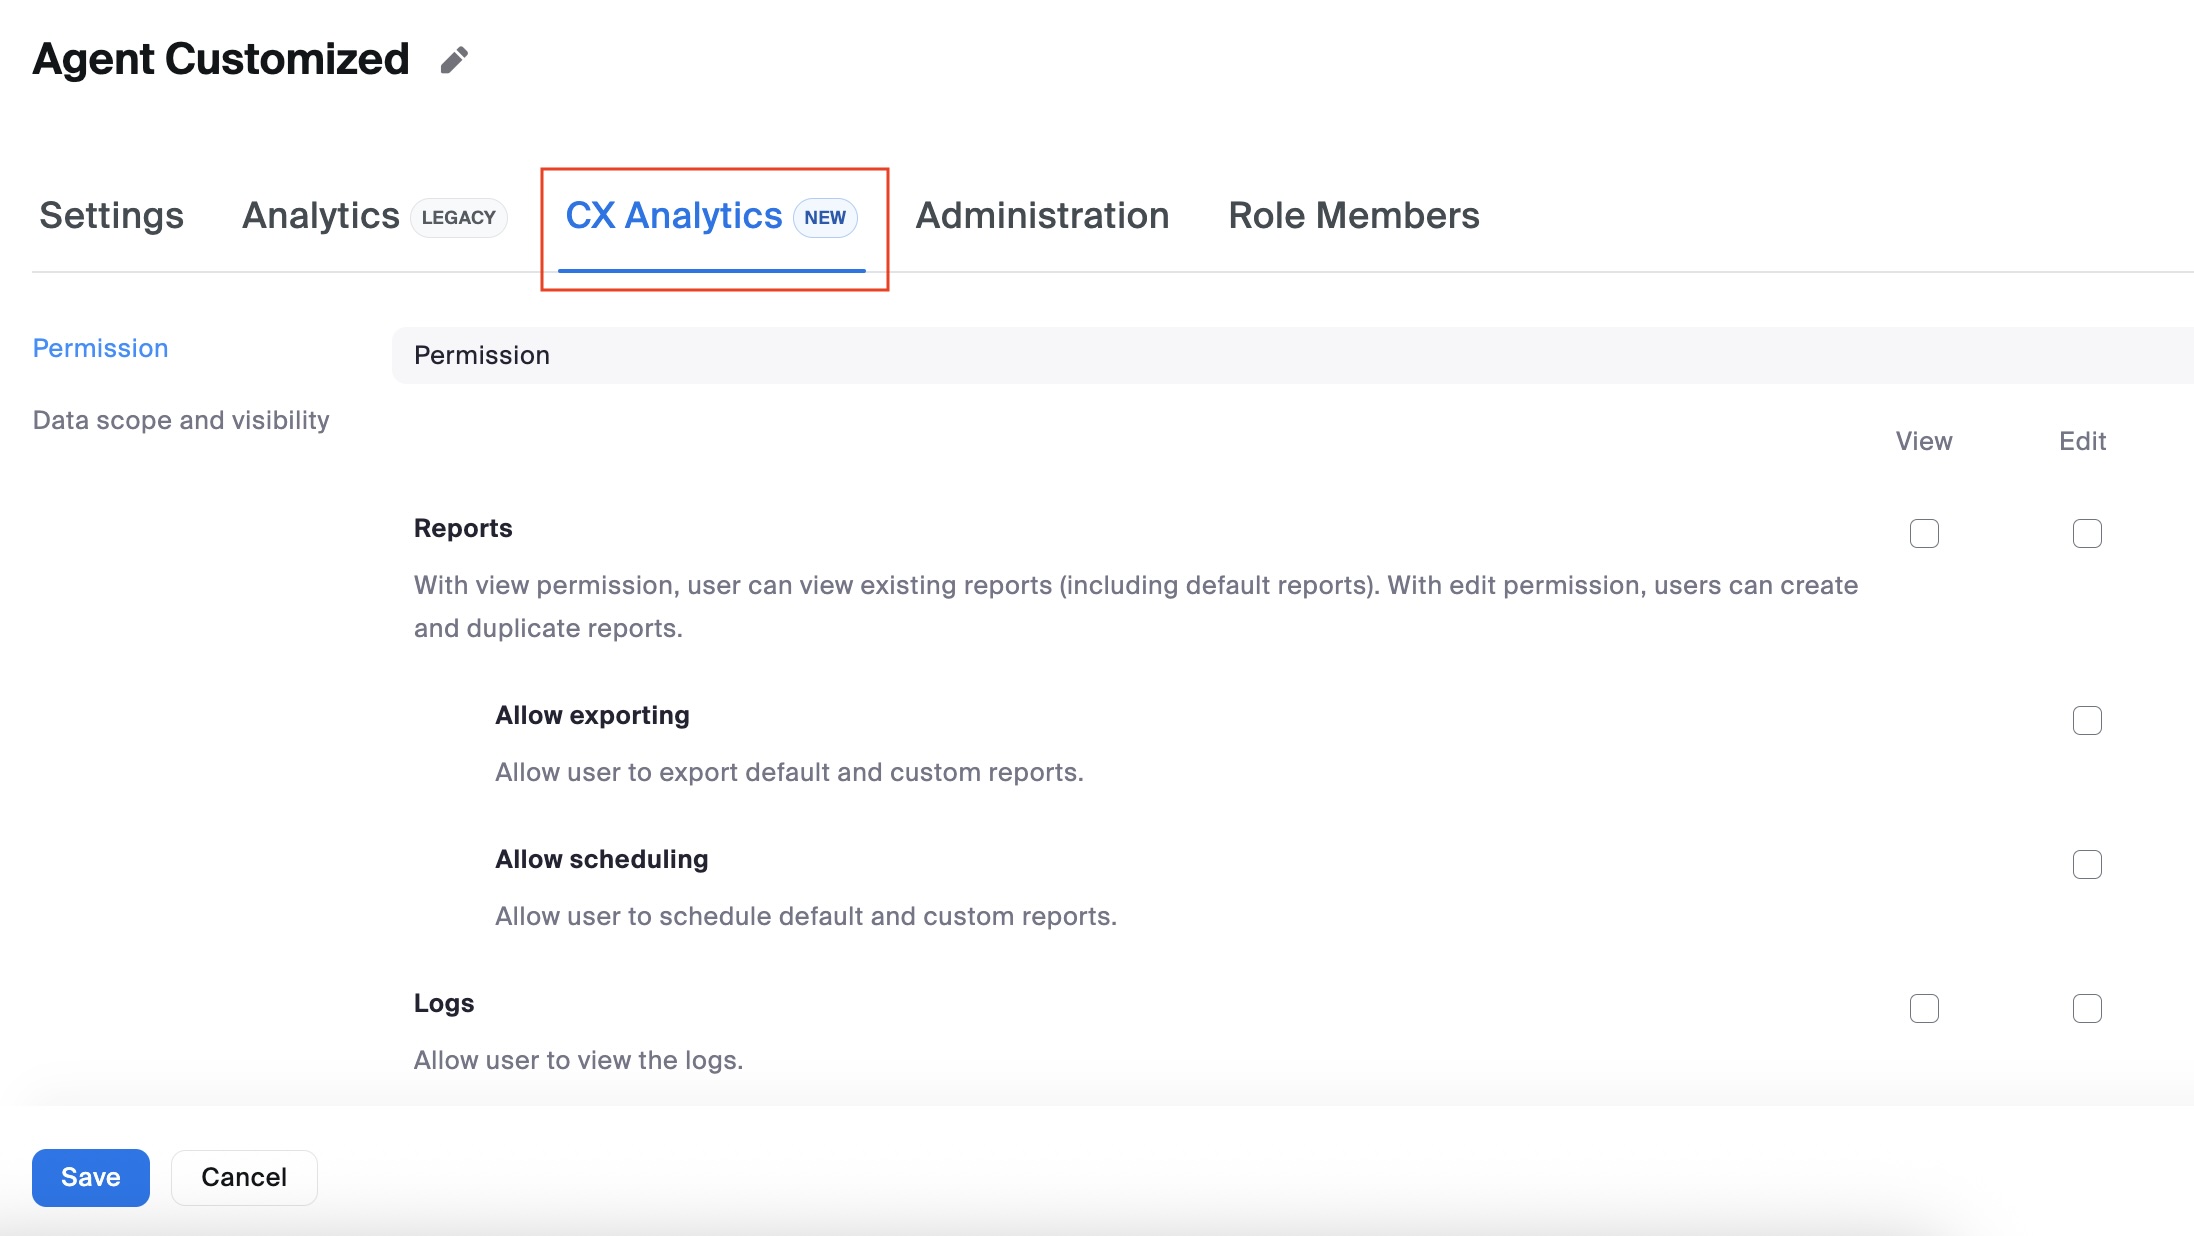
Task: Check the Allow scheduling checkbox
Action: (2086, 863)
